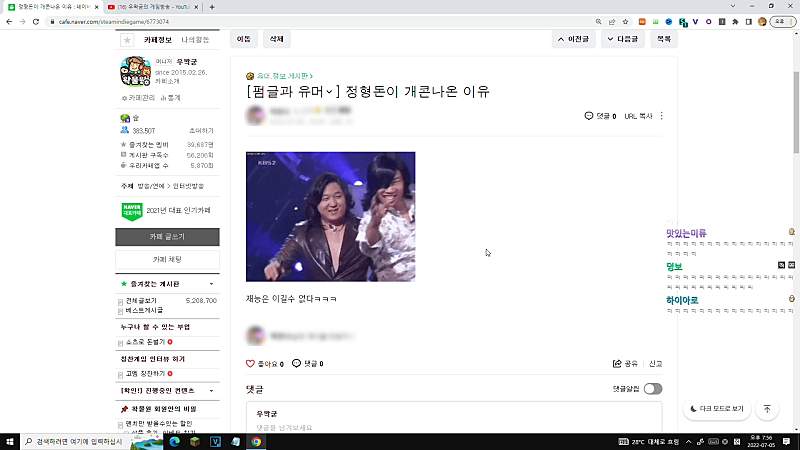The width and height of the screenshot is (800, 450).
Task: Click the cafe management link
Action: tap(138, 98)
